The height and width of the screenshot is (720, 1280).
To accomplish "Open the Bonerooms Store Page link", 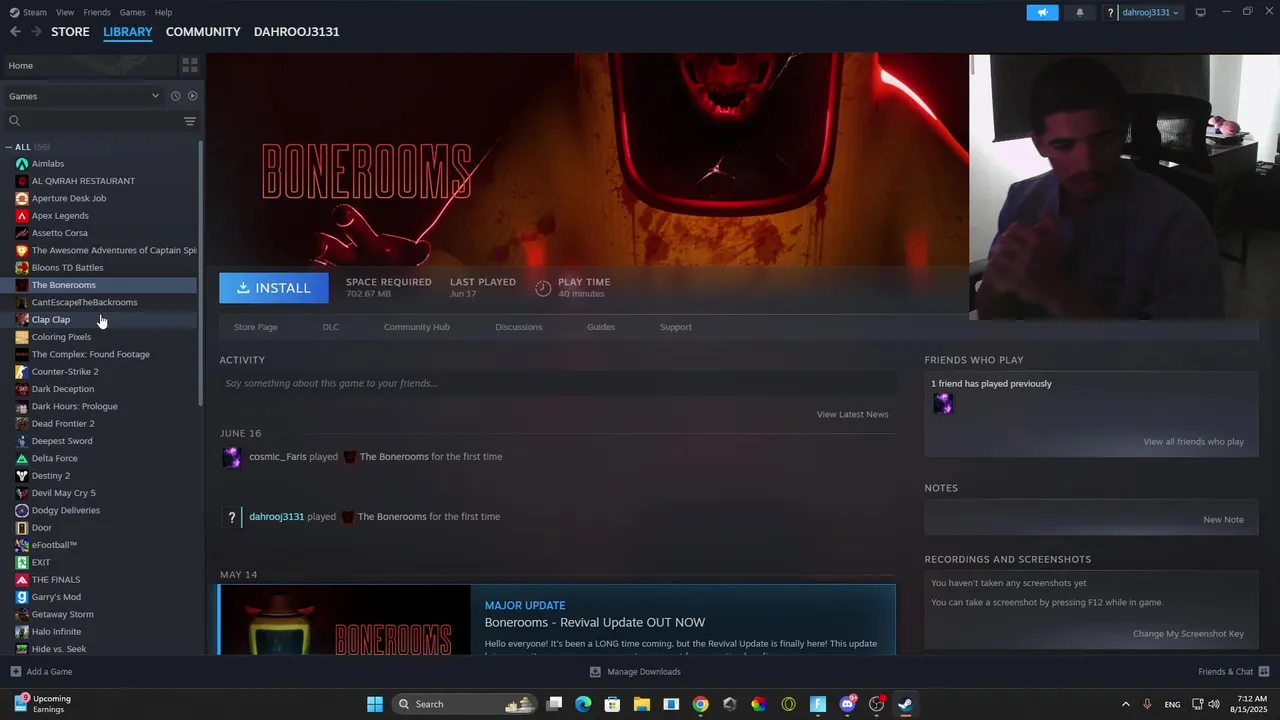I will (256, 327).
